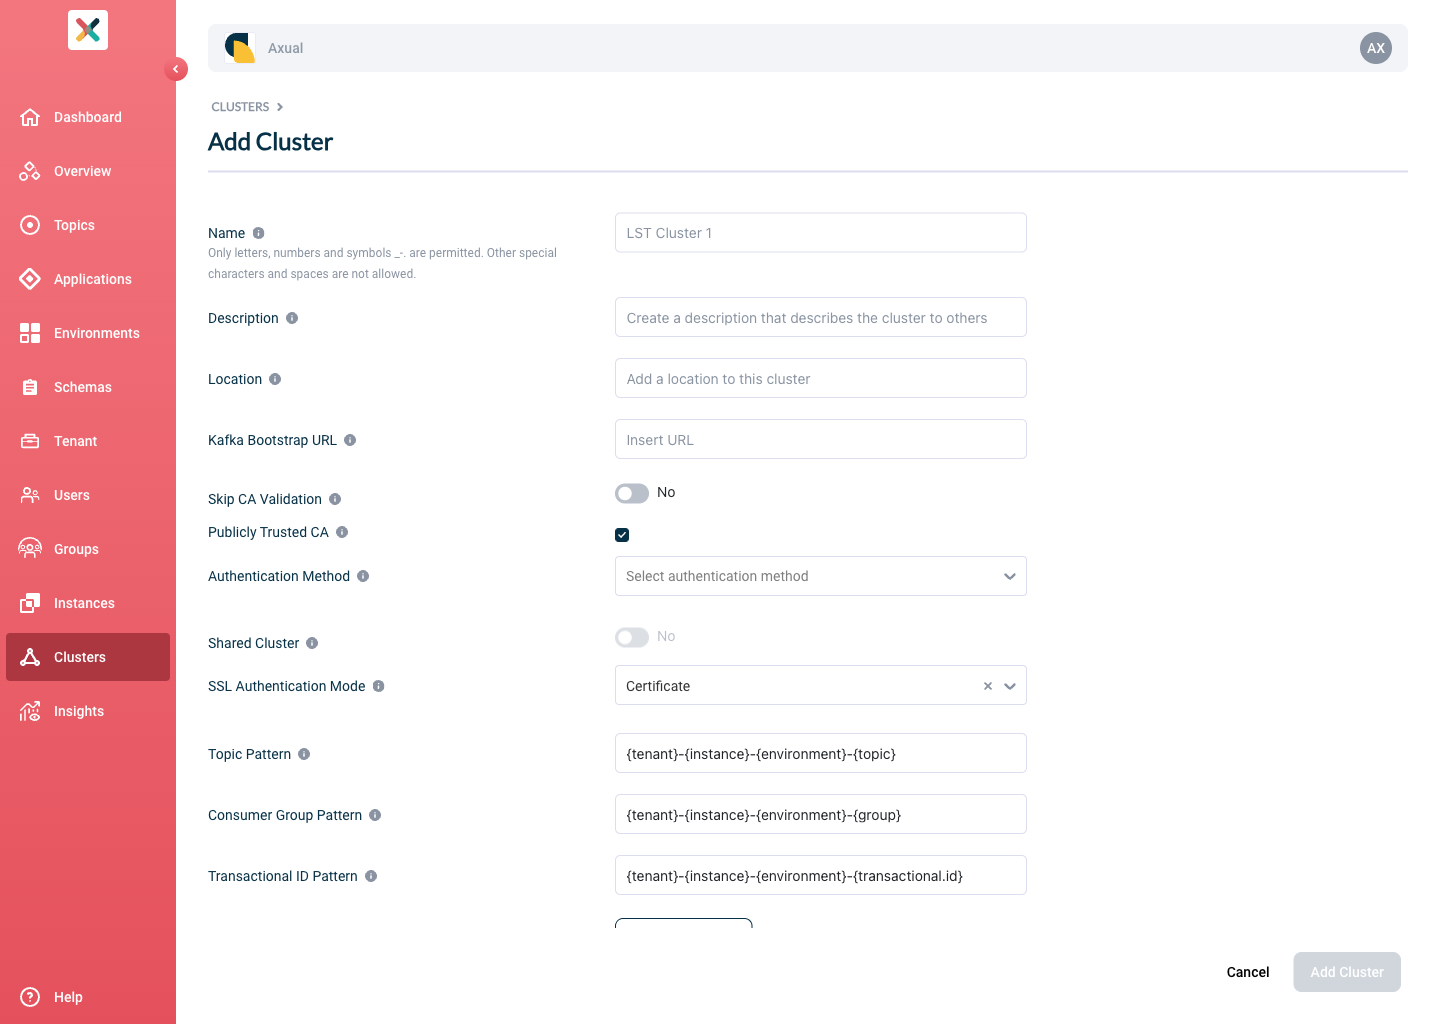Click the Consumer Group Pattern input
This screenshot has width=1440, height=1024.
[821, 815]
